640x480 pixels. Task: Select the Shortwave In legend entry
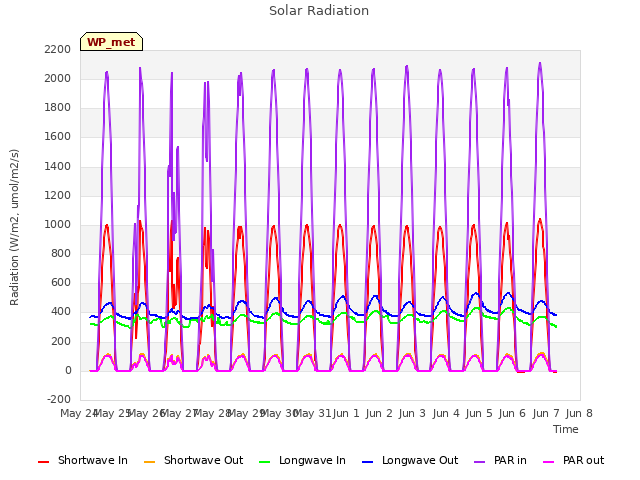click(83, 460)
